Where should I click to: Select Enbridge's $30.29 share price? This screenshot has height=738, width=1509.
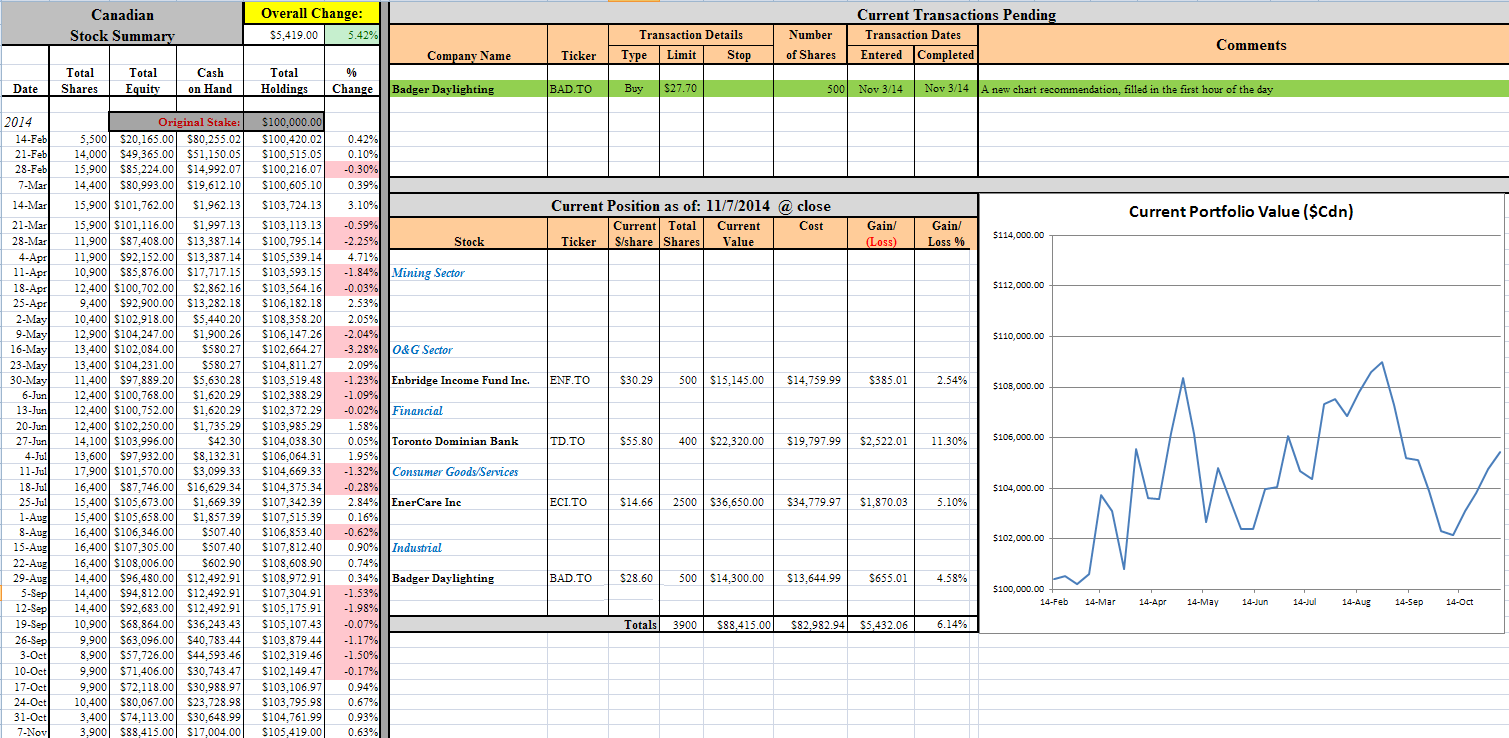635,380
